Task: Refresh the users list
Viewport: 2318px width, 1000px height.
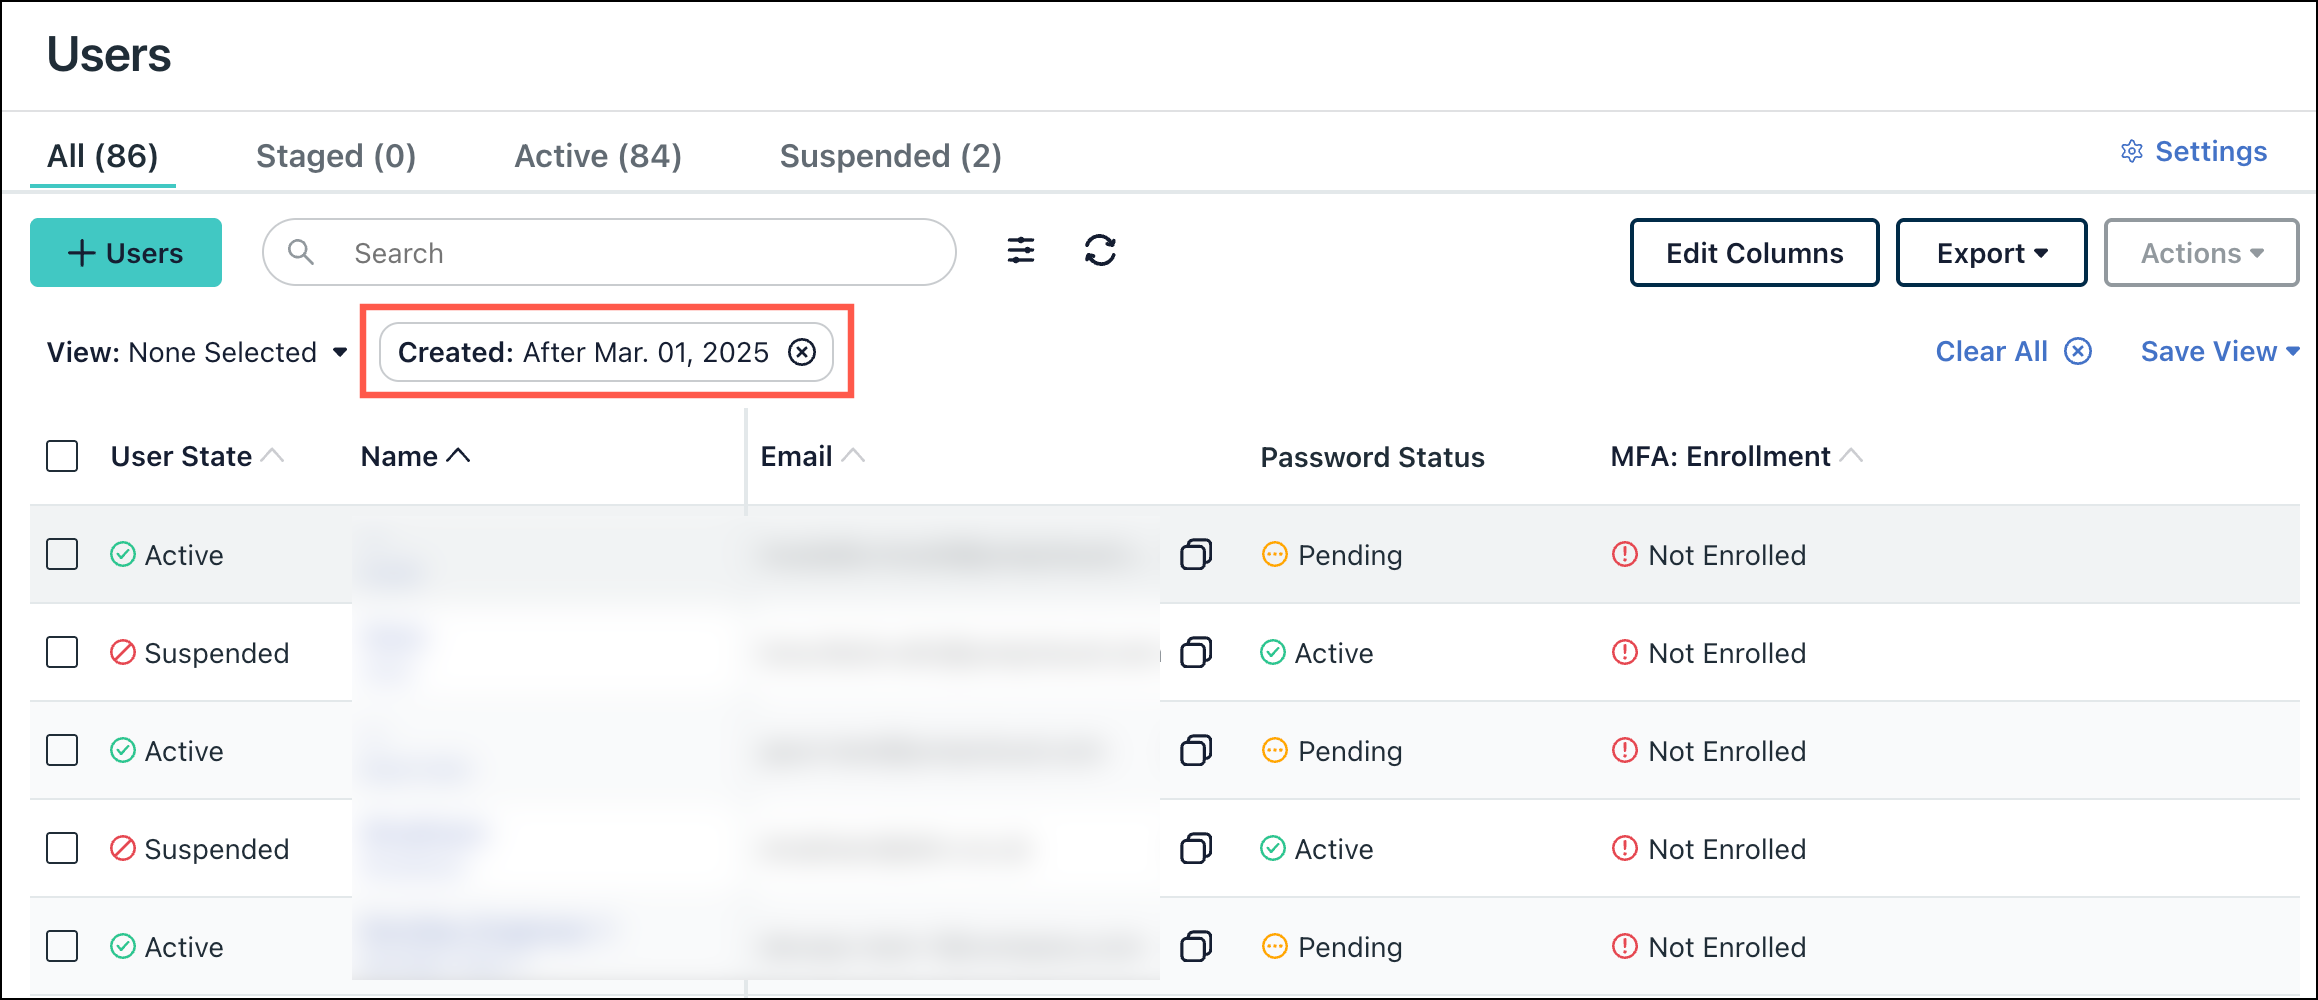Action: [x=1100, y=250]
